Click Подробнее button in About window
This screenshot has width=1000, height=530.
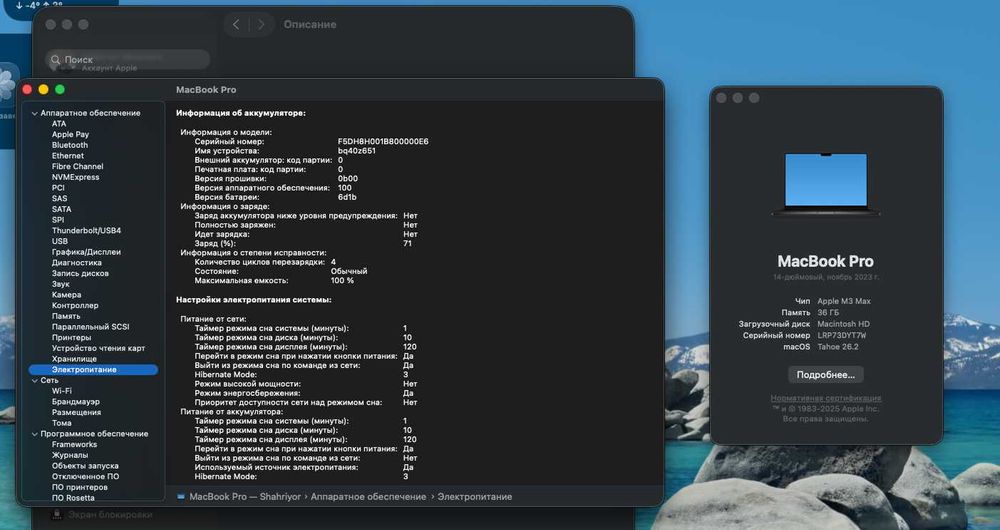tap(826, 374)
